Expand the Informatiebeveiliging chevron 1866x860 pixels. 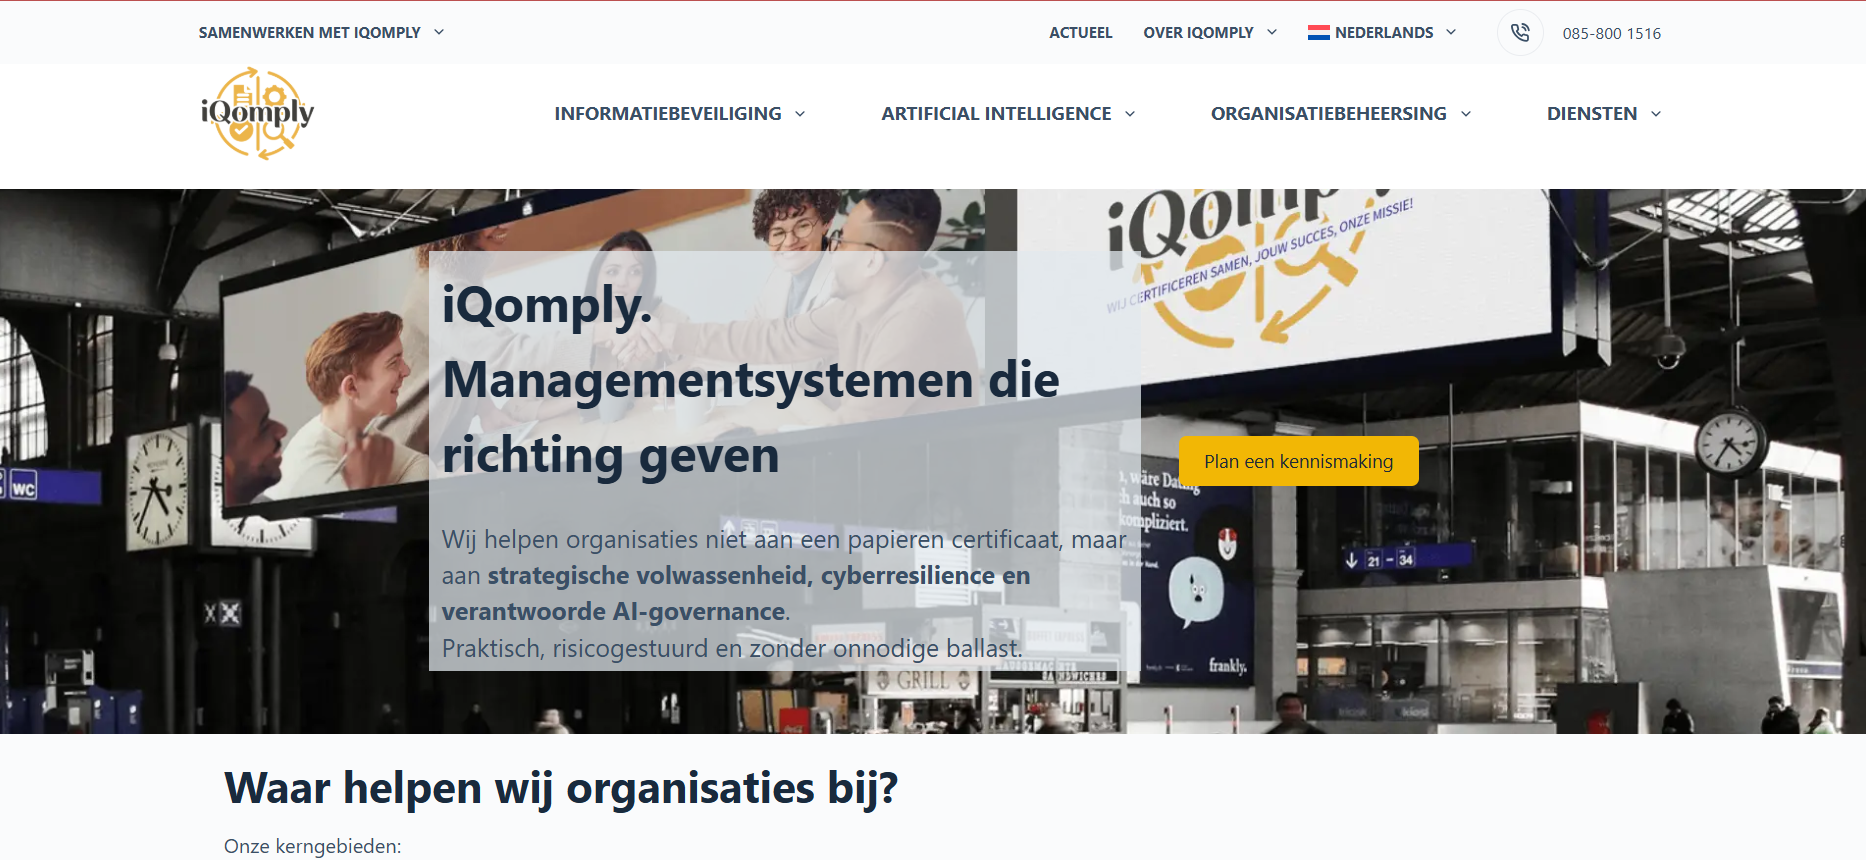[x=800, y=114]
